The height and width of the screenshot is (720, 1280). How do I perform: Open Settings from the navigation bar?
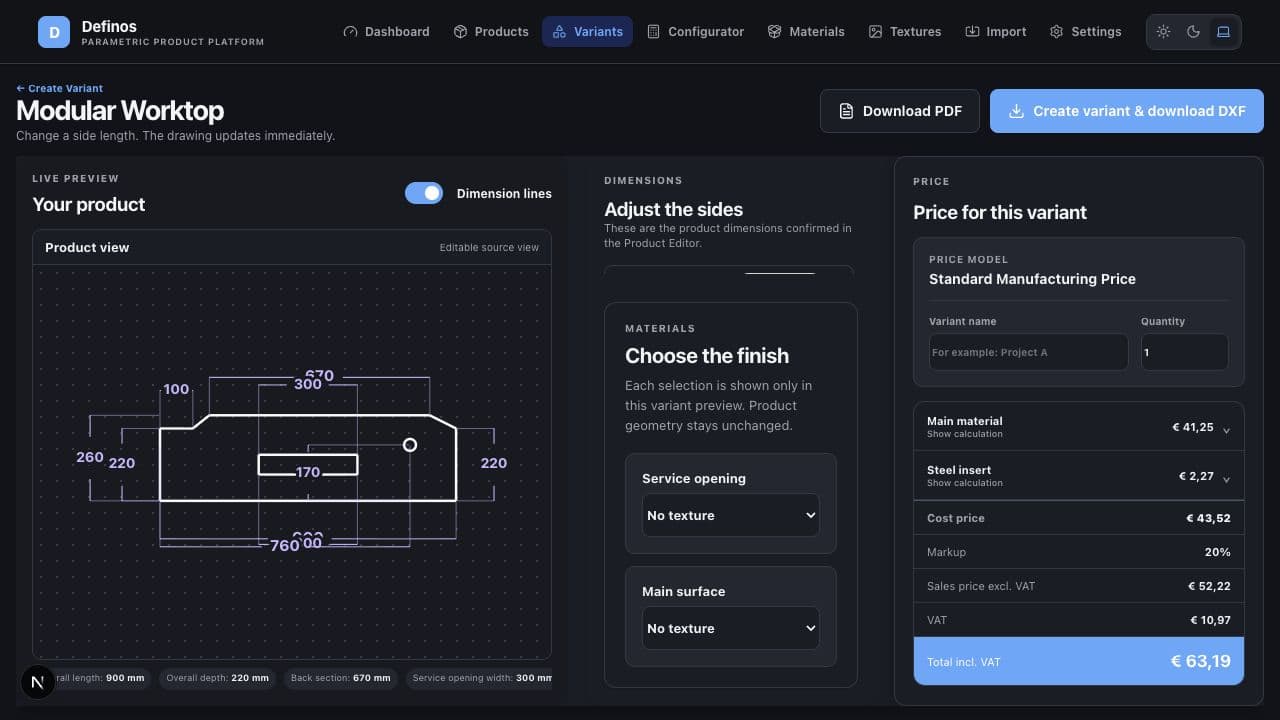coord(1086,31)
